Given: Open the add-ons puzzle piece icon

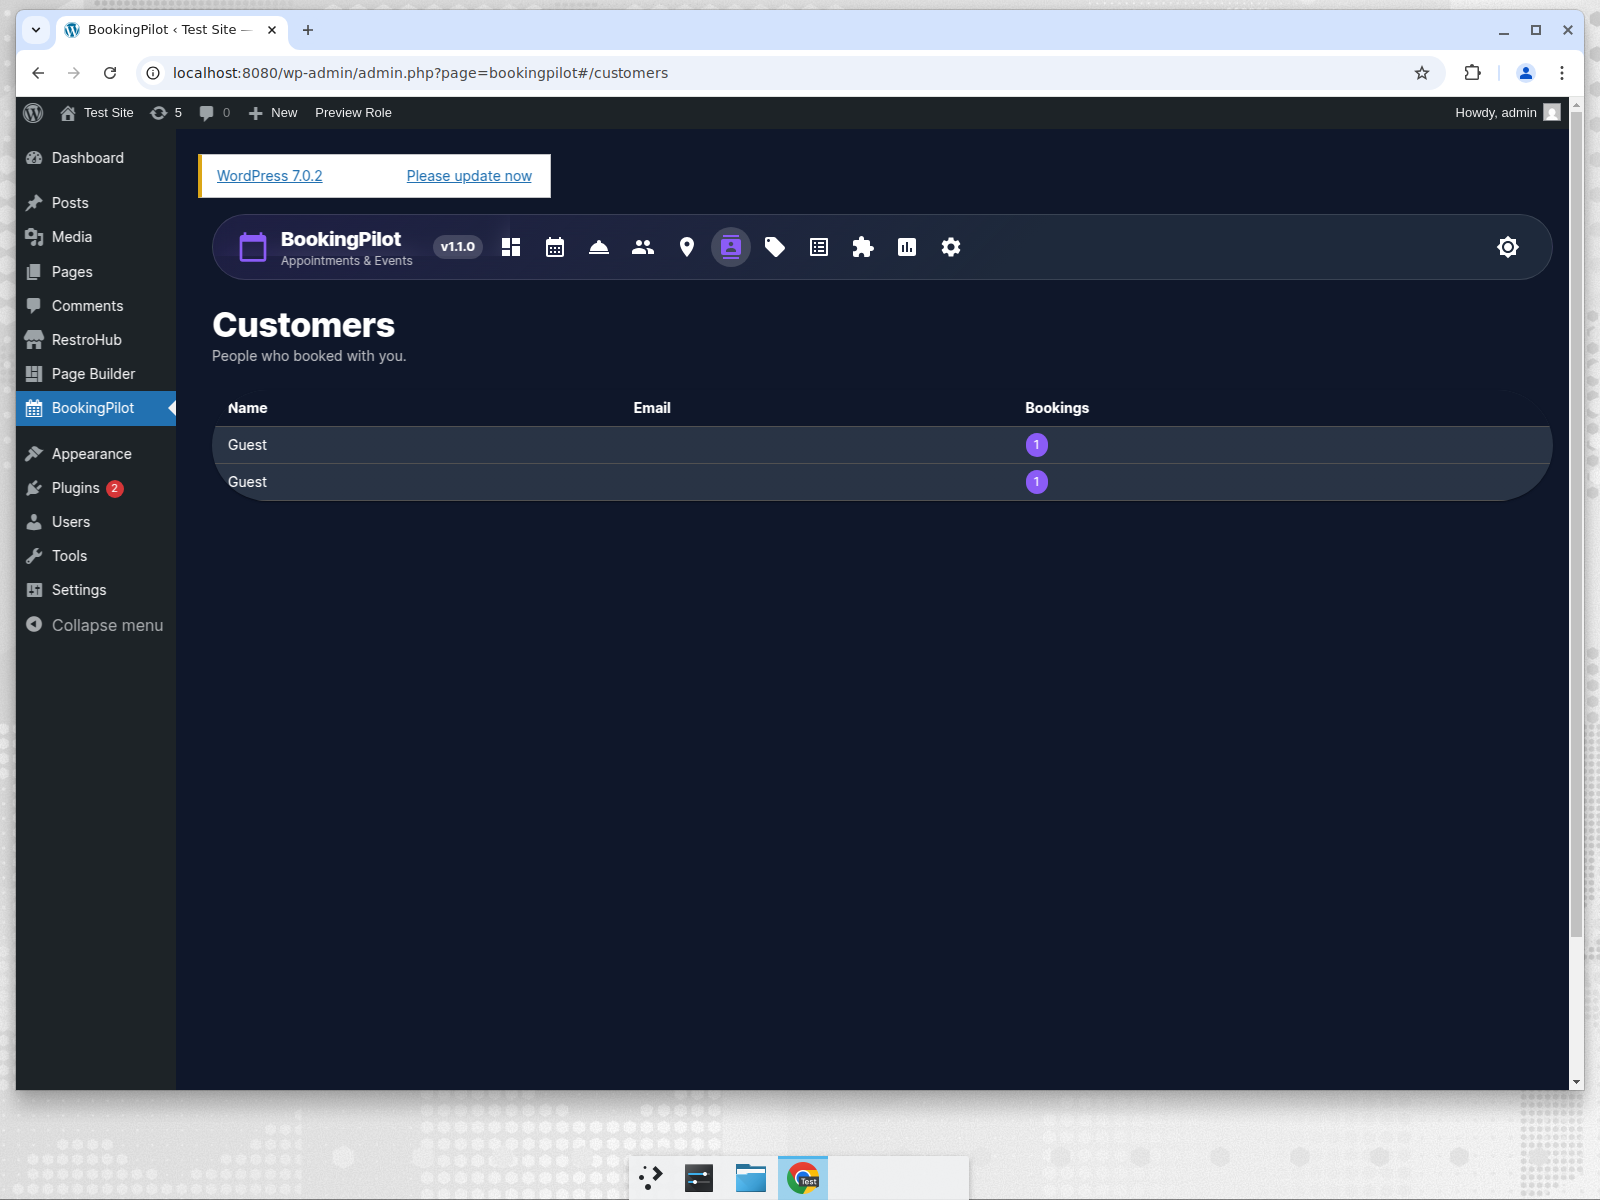Looking at the screenshot, I should pos(863,247).
